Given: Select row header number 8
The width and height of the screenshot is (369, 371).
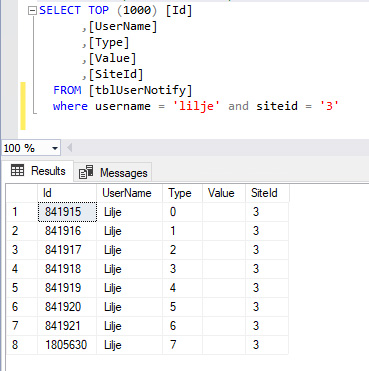Looking at the screenshot, I should [22, 345].
